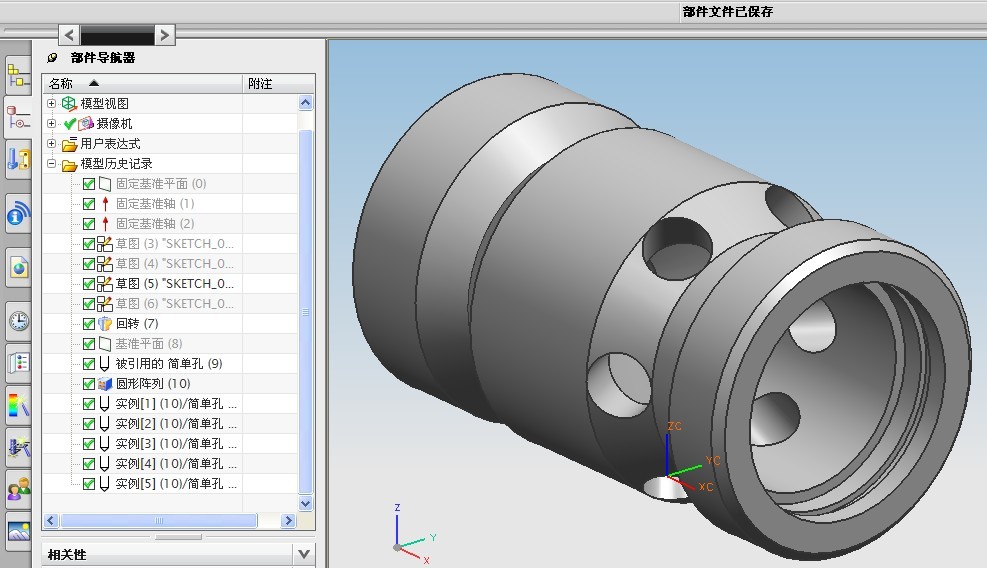This screenshot has width=987, height=568.
Task: Open the Part Navigator sidebar tab
Action: pos(18,117)
